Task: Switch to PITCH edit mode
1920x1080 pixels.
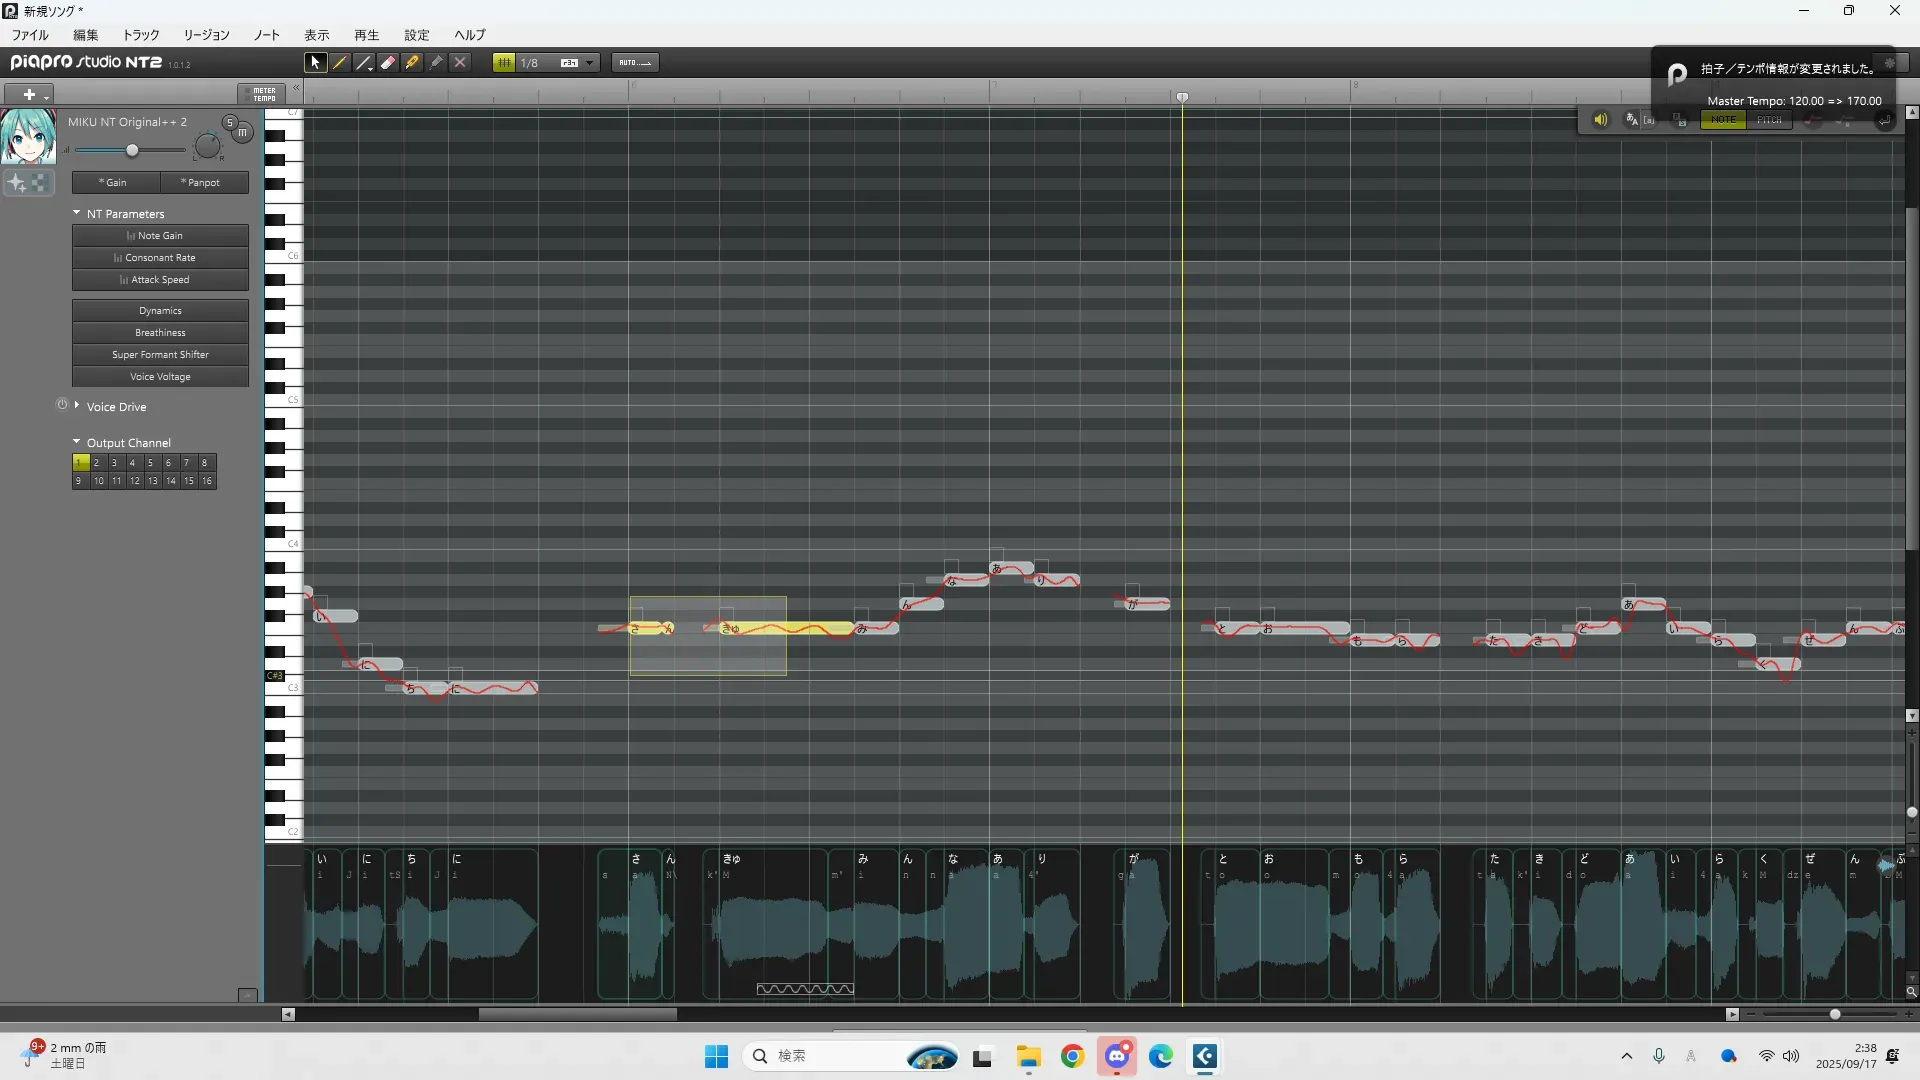Action: point(1769,120)
